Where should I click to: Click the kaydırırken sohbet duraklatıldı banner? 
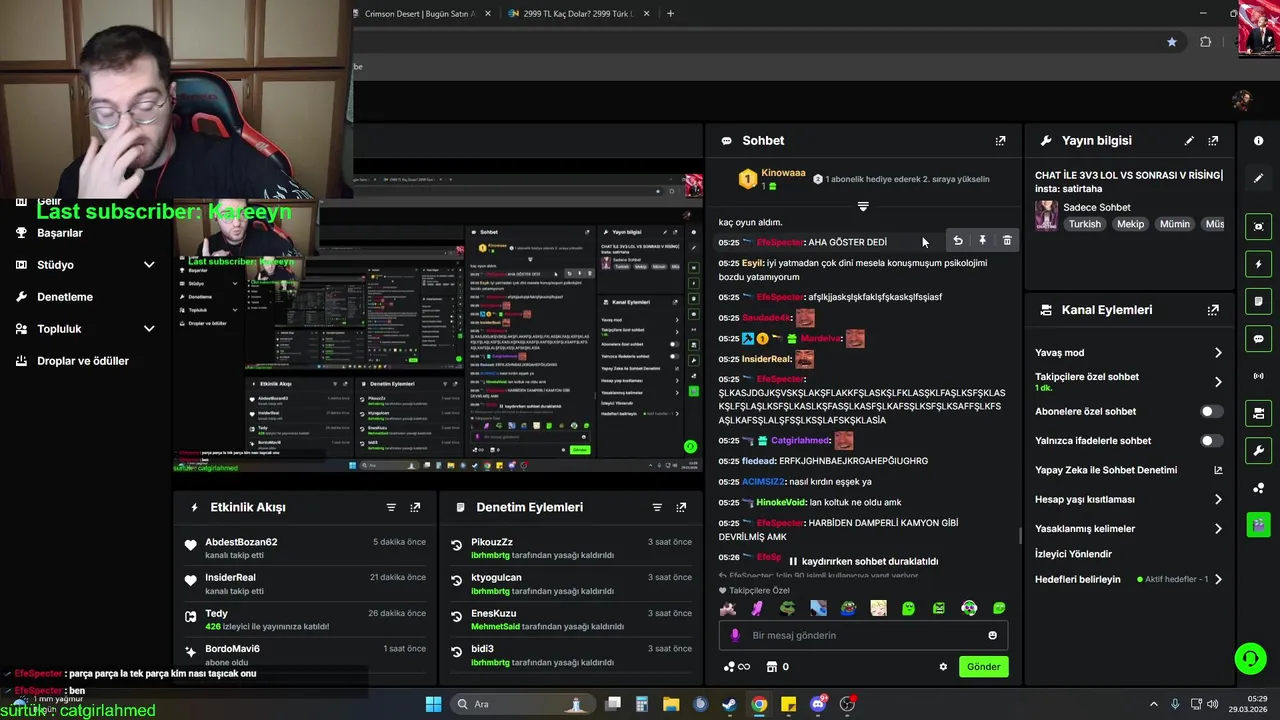(863, 561)
